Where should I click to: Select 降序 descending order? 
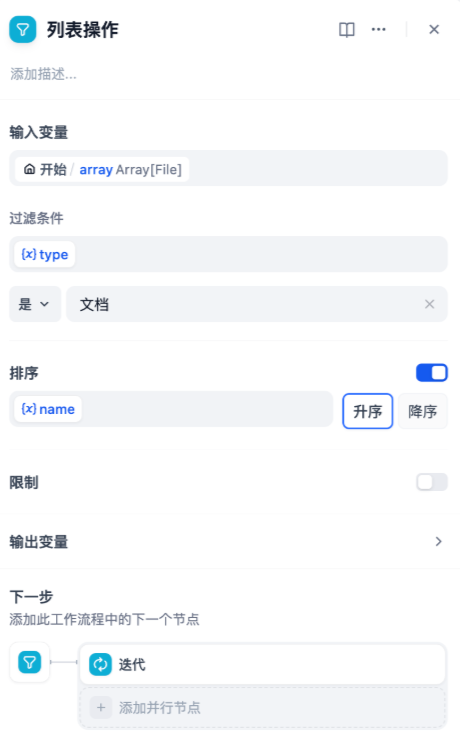click(422, 411)
